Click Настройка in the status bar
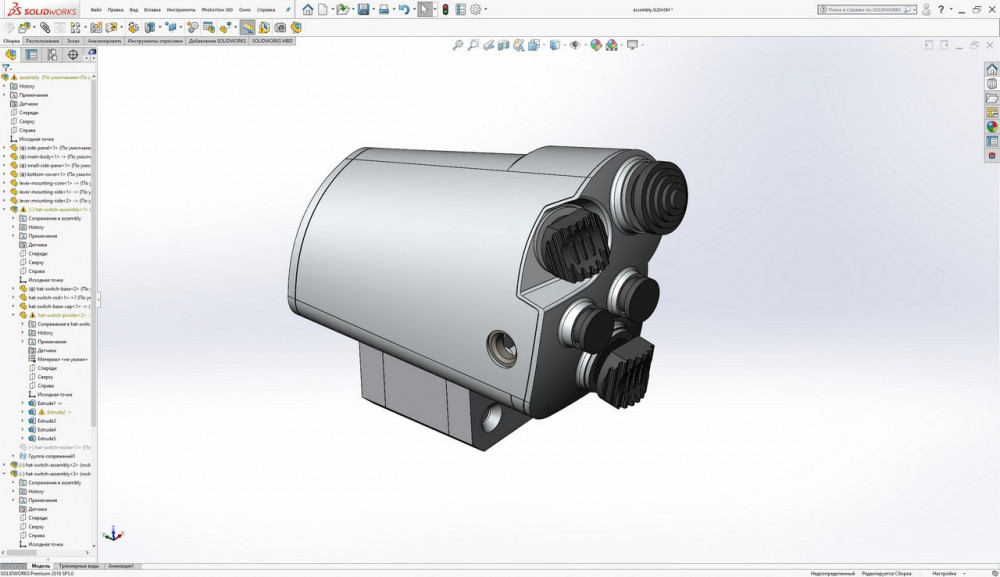This screenshot has width=1000, height=577. (944, 574)
